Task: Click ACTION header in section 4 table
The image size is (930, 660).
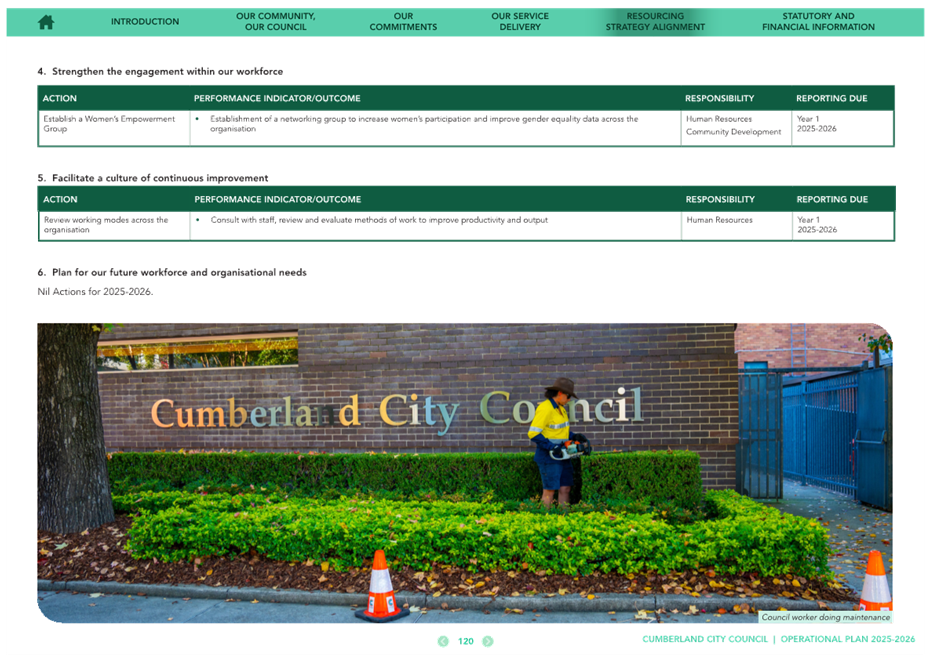Action: [59, 98]
